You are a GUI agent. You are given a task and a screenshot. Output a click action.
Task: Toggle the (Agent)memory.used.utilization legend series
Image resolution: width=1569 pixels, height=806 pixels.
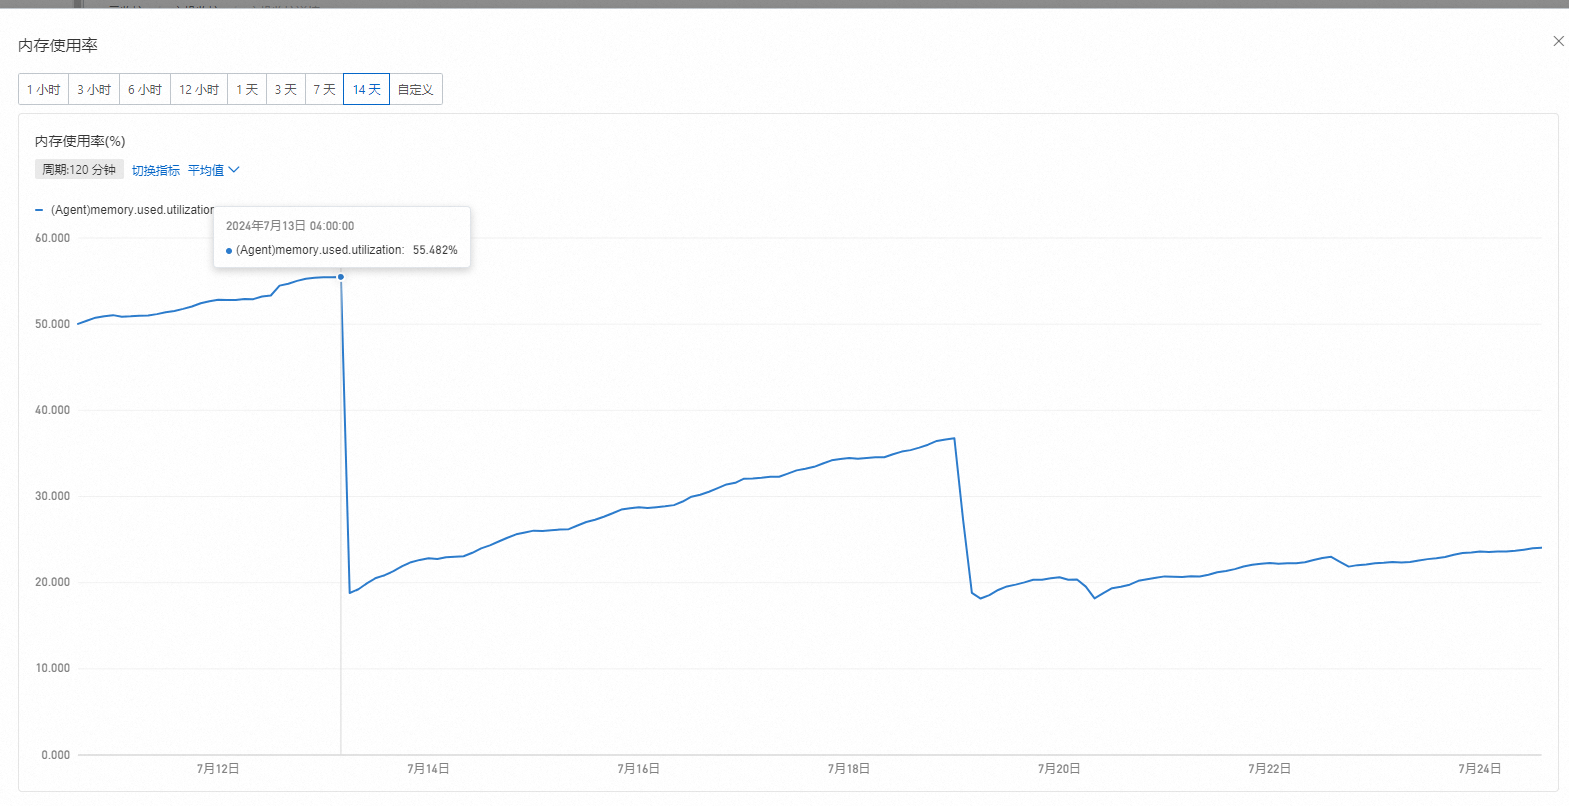[132, 210]
